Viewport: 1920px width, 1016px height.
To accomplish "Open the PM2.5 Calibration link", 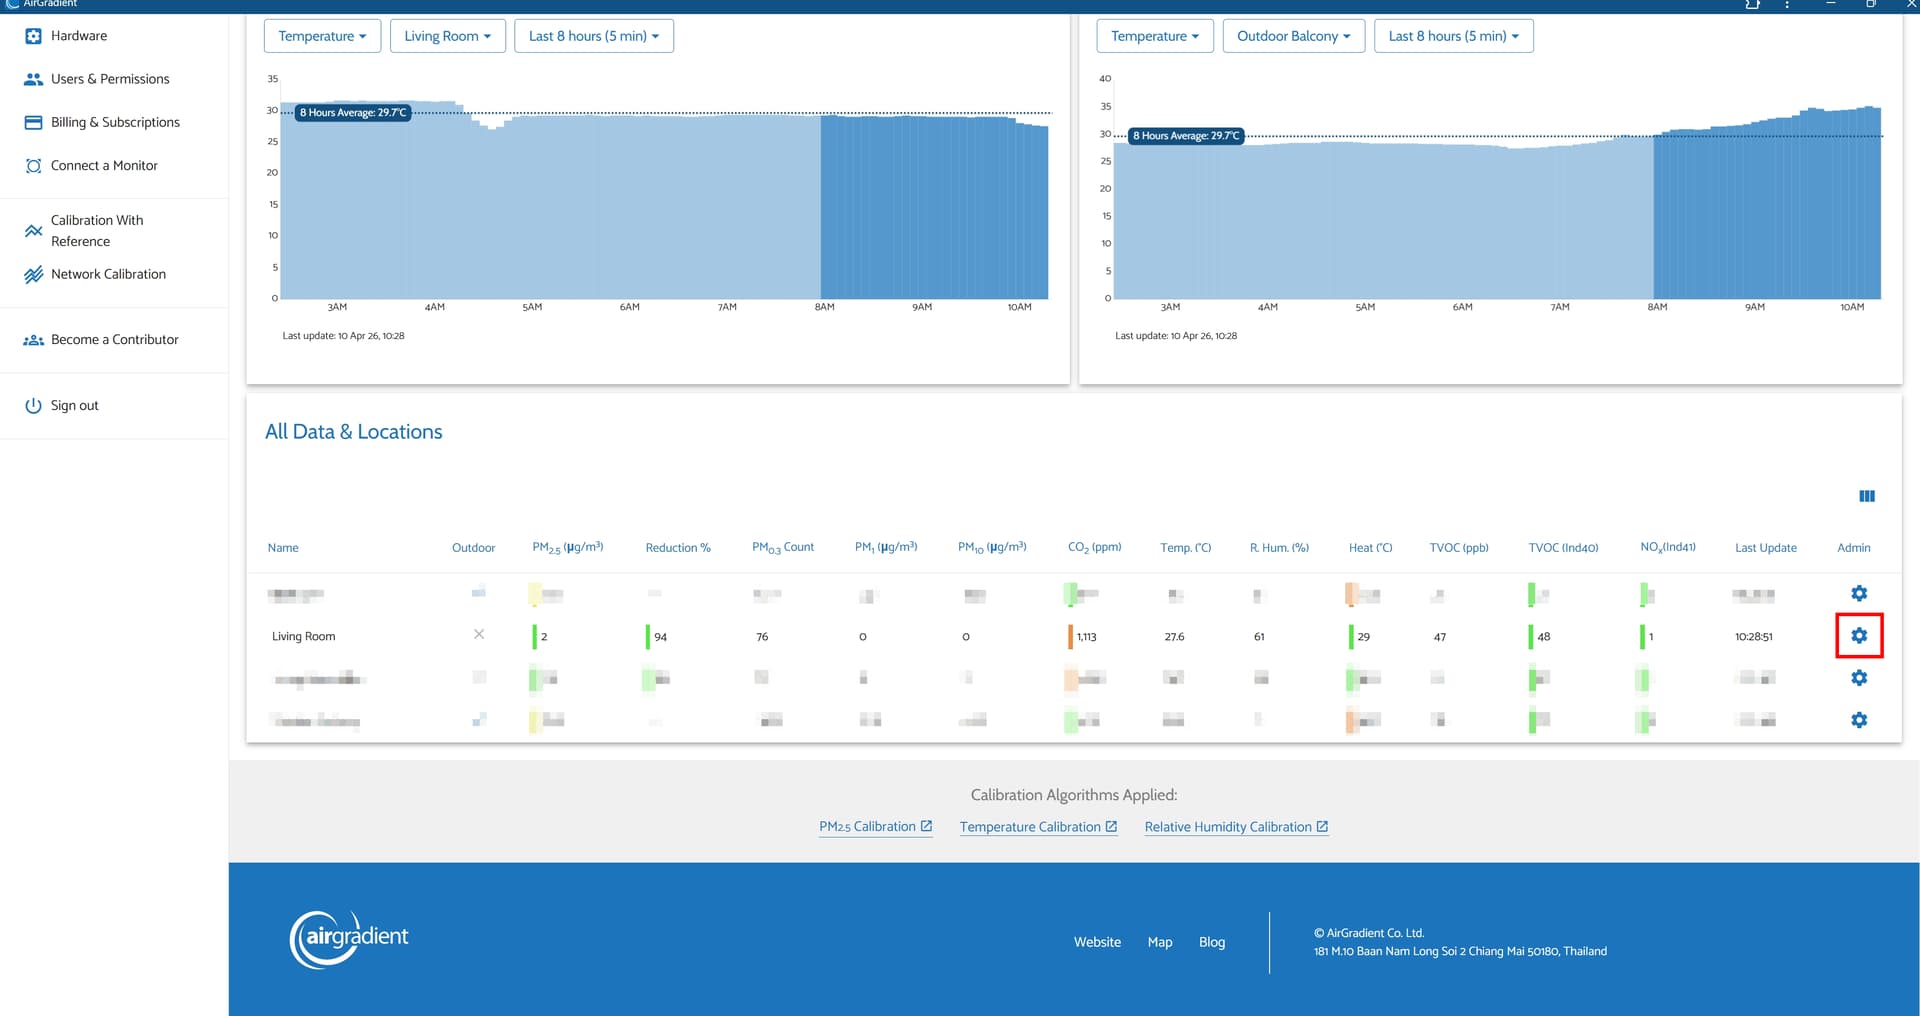I will [x=875, y=827].
